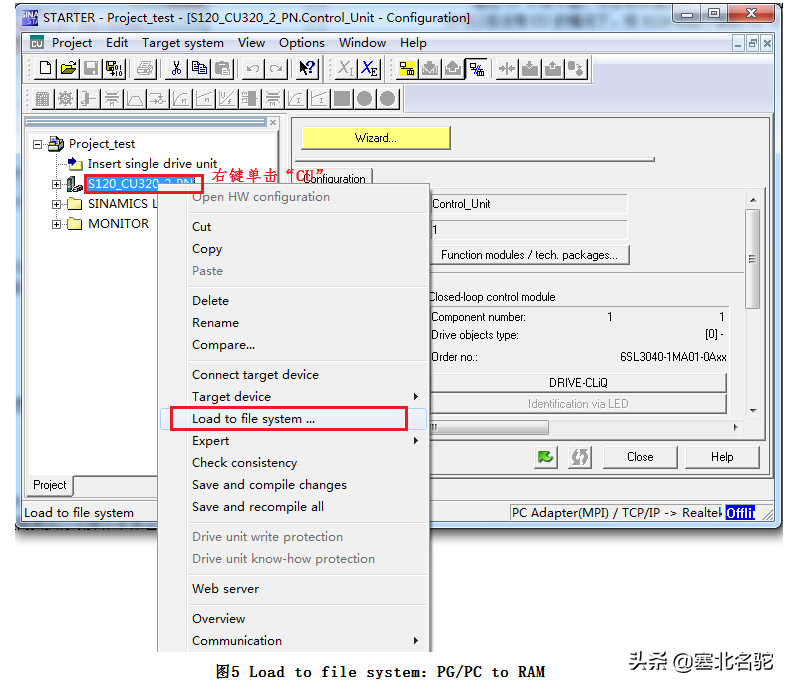The height and width of the screenshot is (689, 791).
Task: Click the context Help pointer icon
Action: tap(307, 69)
